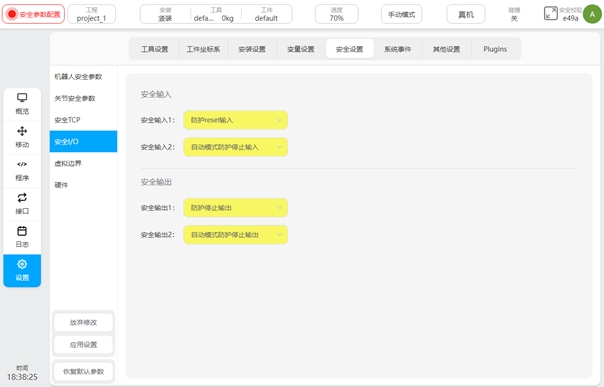Screen dimensions: 604x387
Task: Select the 设置 gear icon in the sidebar
Action: [22, 264]
